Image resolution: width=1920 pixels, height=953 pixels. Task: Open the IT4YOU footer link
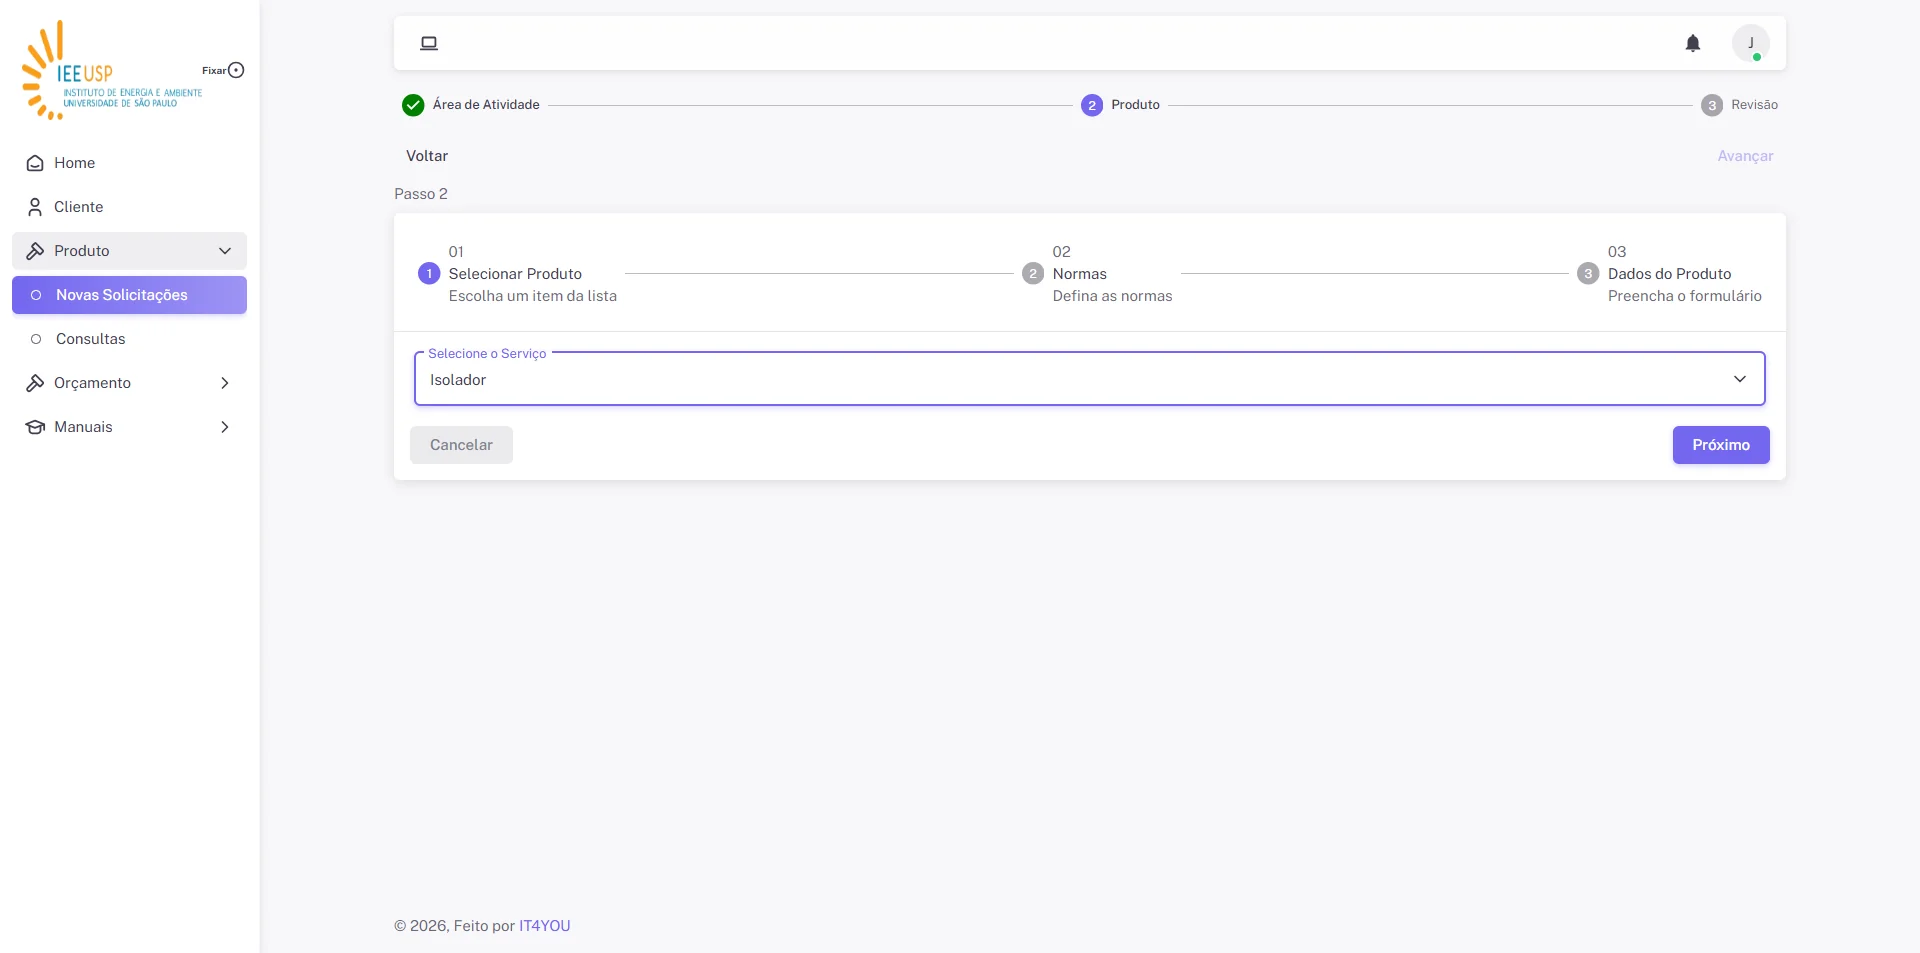pos(545,926)
